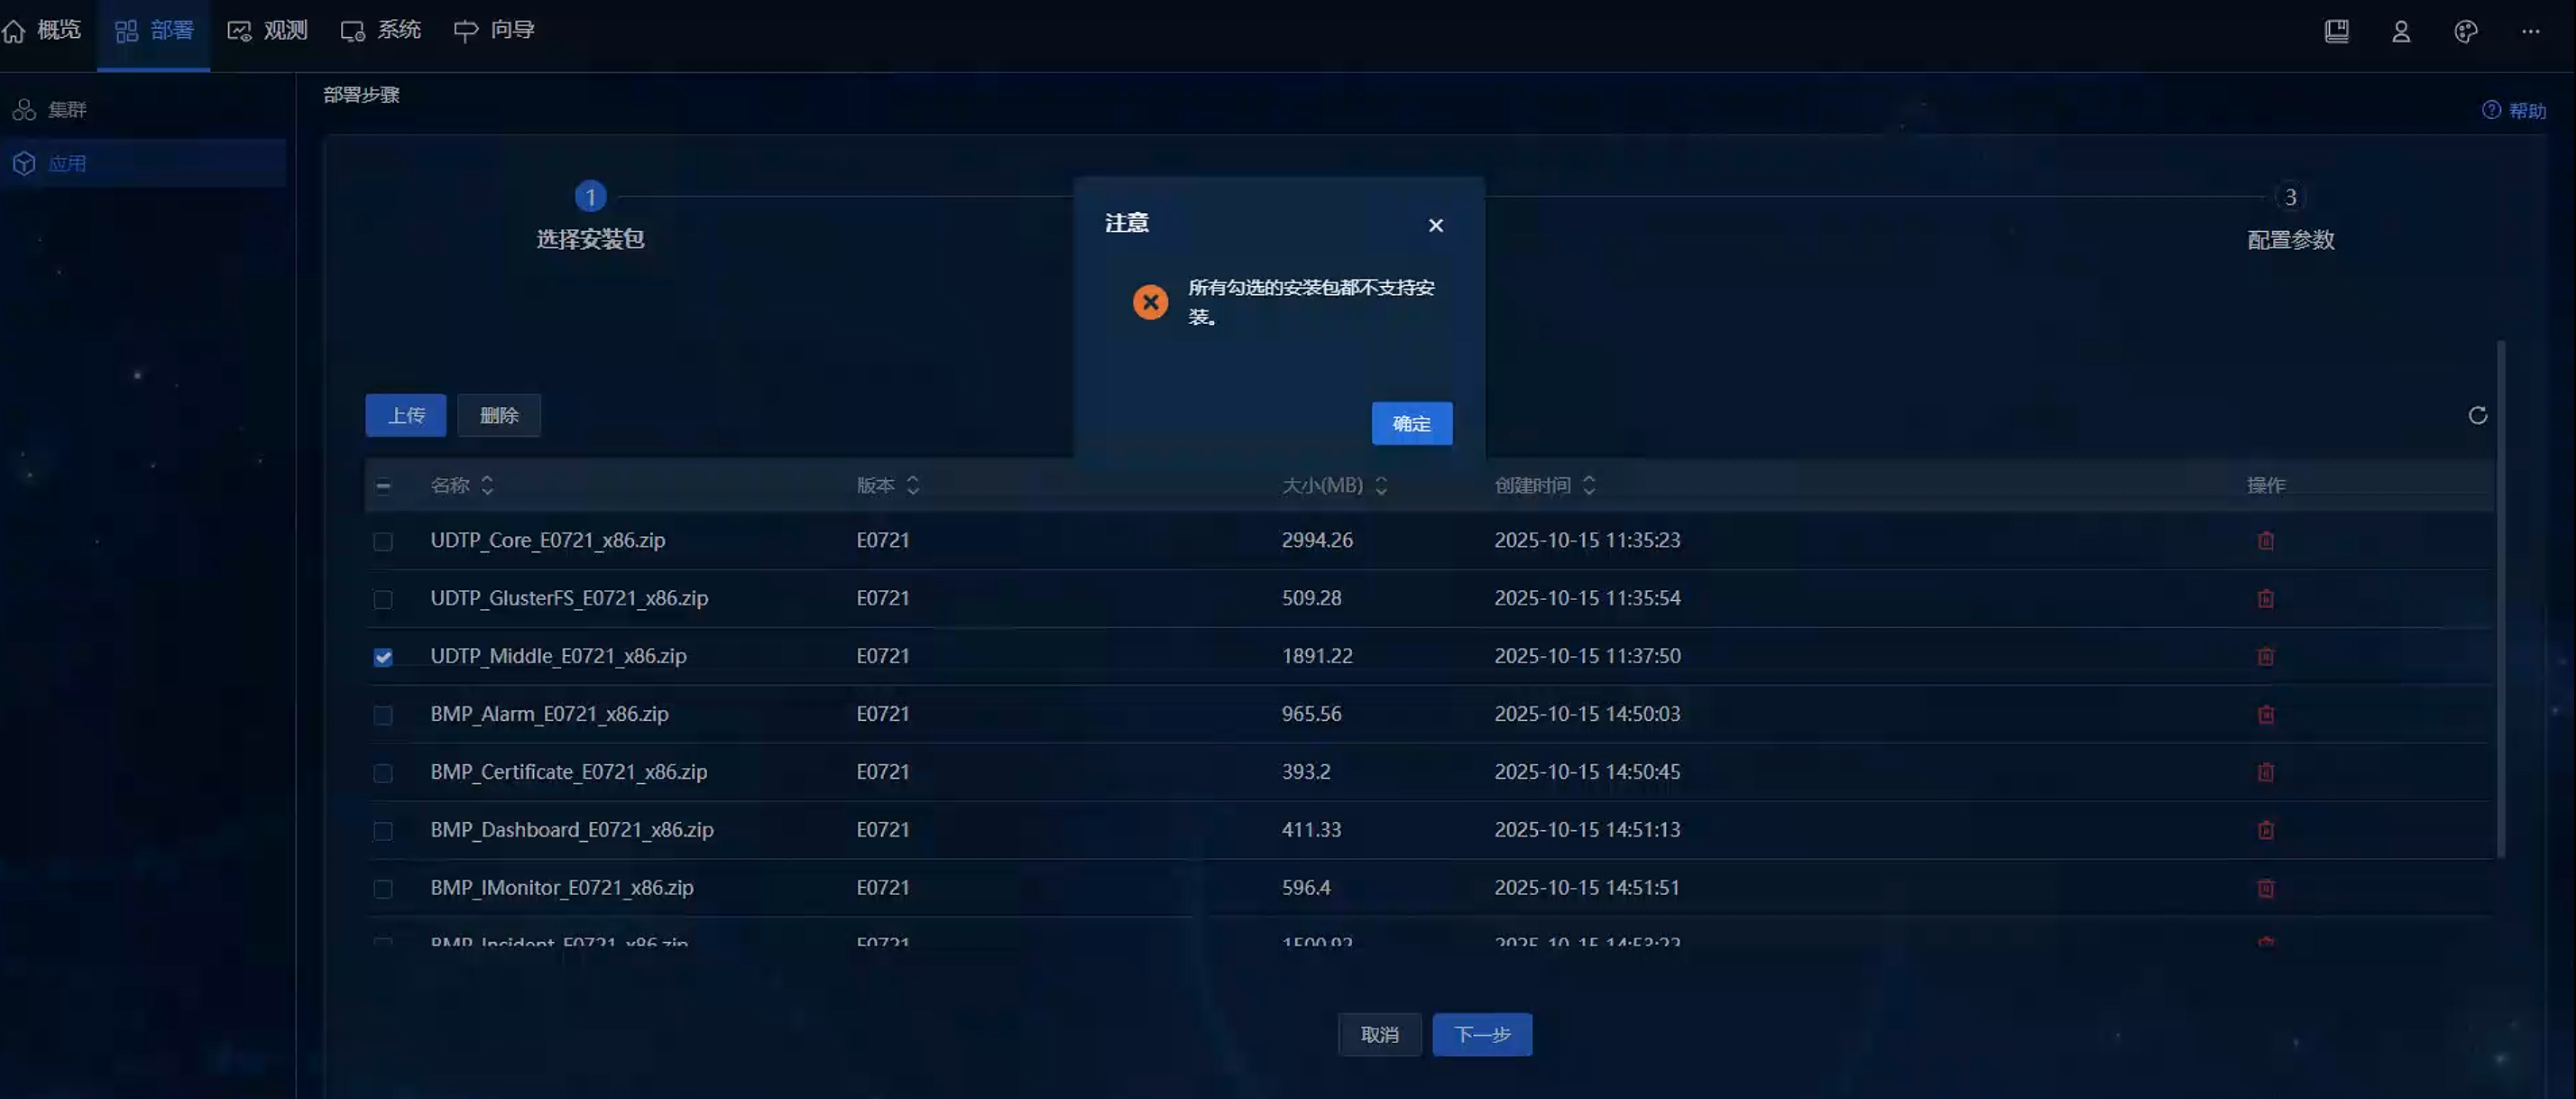Click the 下一步 button at the bottom
The width and height of the screenshot is (2576, 1099).
pyautogui.click(x=1481, y=1035)
